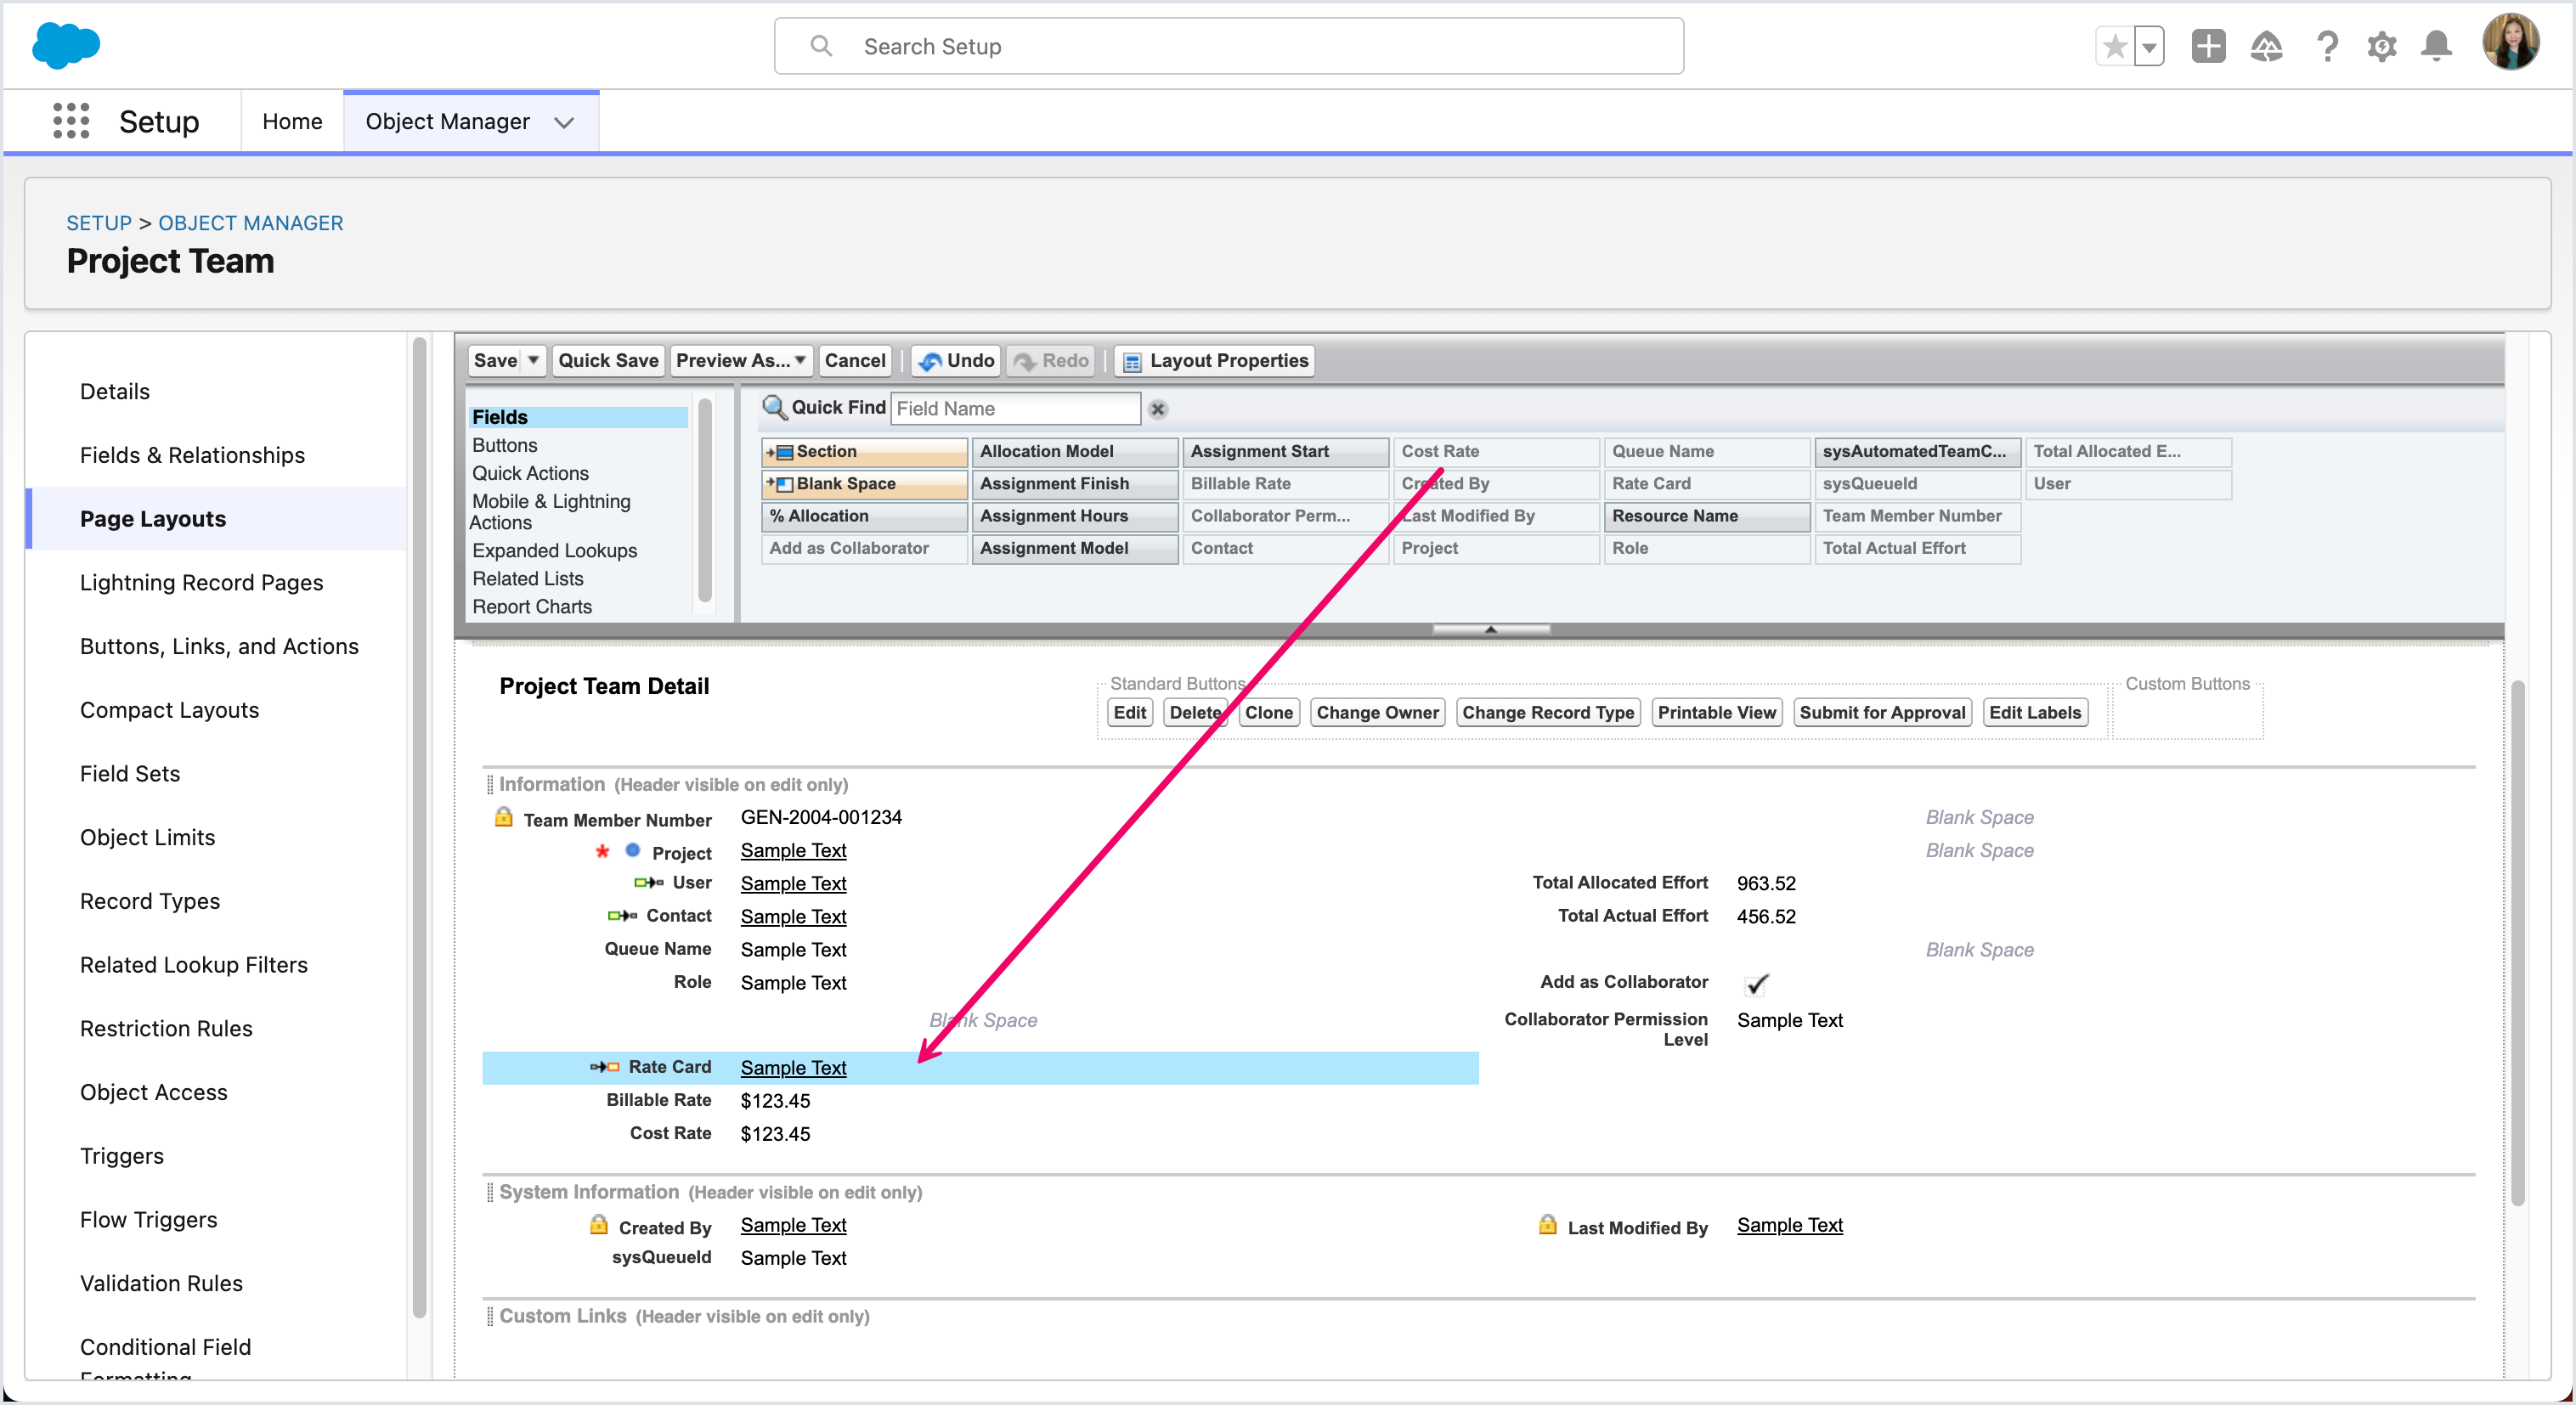2576x1405 pixels.
Task: Switch to the Home tab
Action: tap(292, 121)
